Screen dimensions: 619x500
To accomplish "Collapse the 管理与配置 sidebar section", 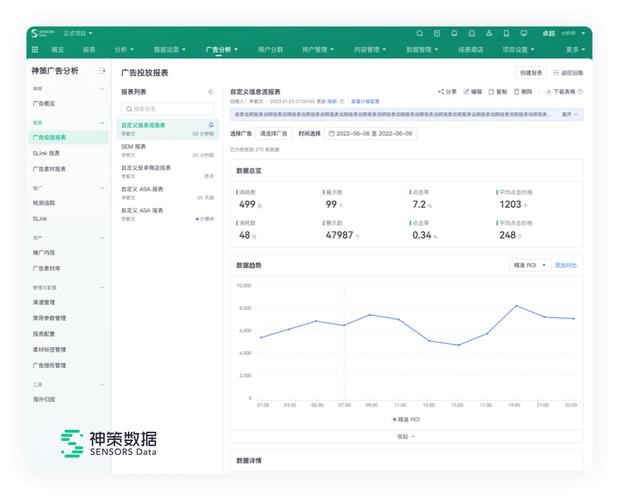I will [102, 288].
